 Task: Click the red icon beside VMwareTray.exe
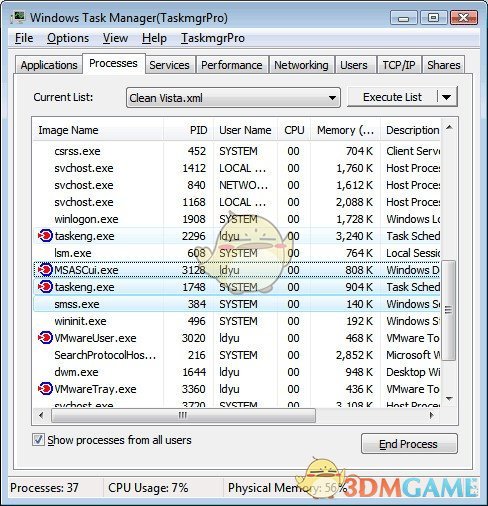point(45,389)
